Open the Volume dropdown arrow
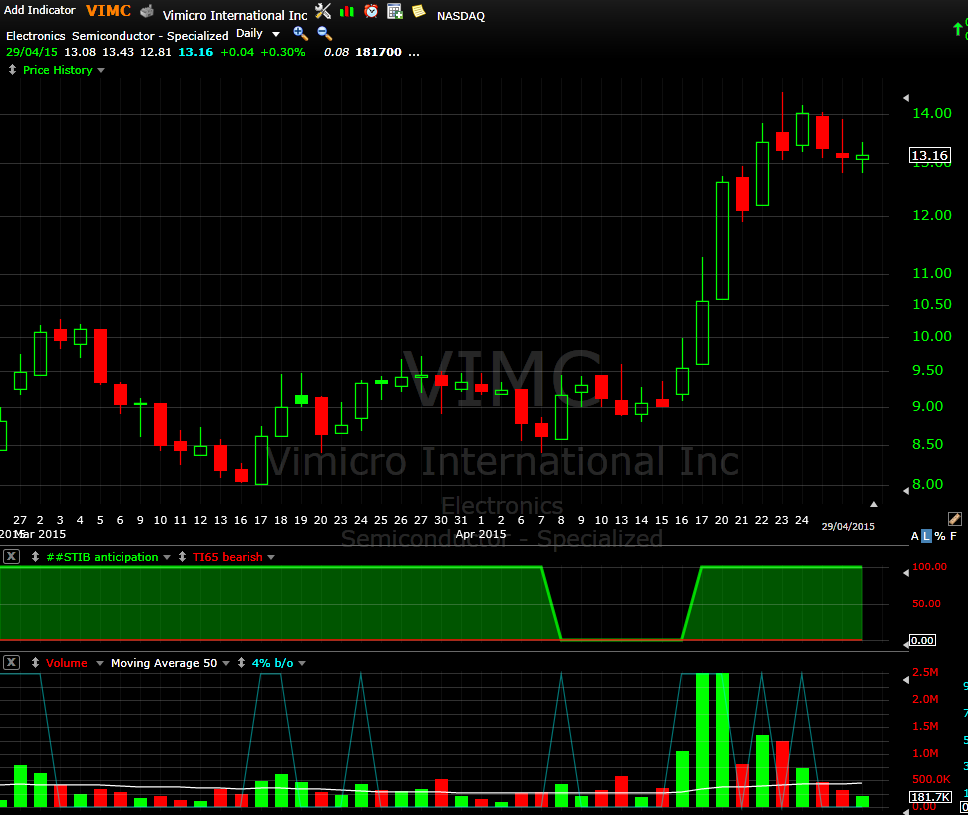 click(x=99, y=663)
